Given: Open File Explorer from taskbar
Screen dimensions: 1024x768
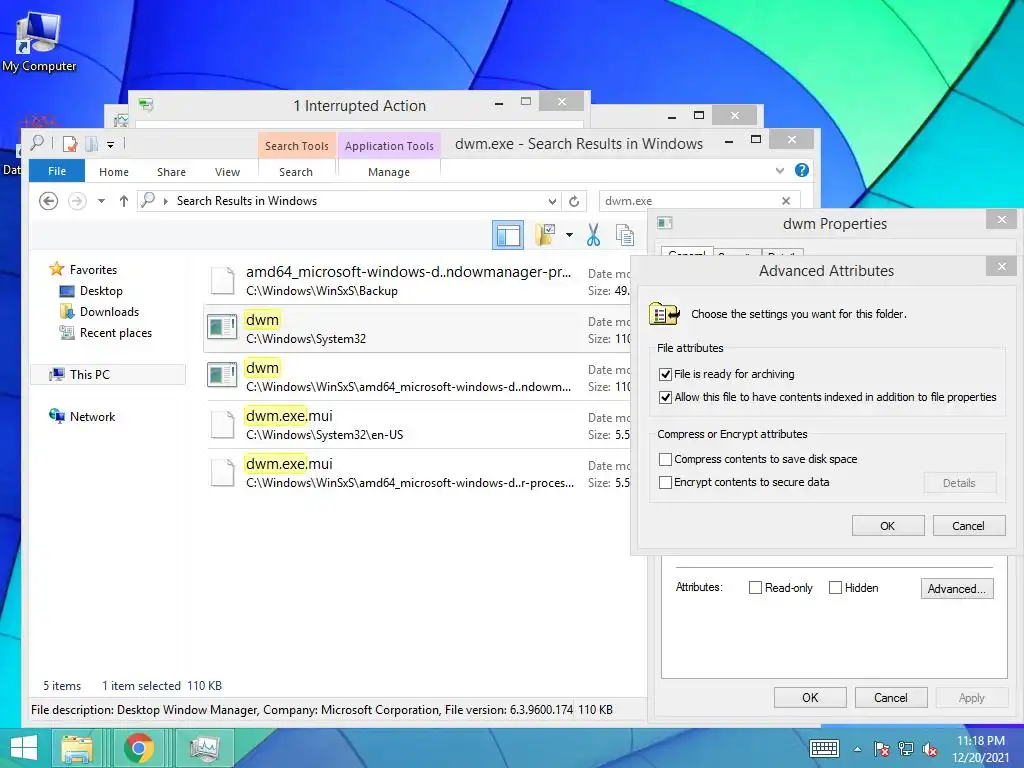Looking at the screenshot, I should pos(77,748).
